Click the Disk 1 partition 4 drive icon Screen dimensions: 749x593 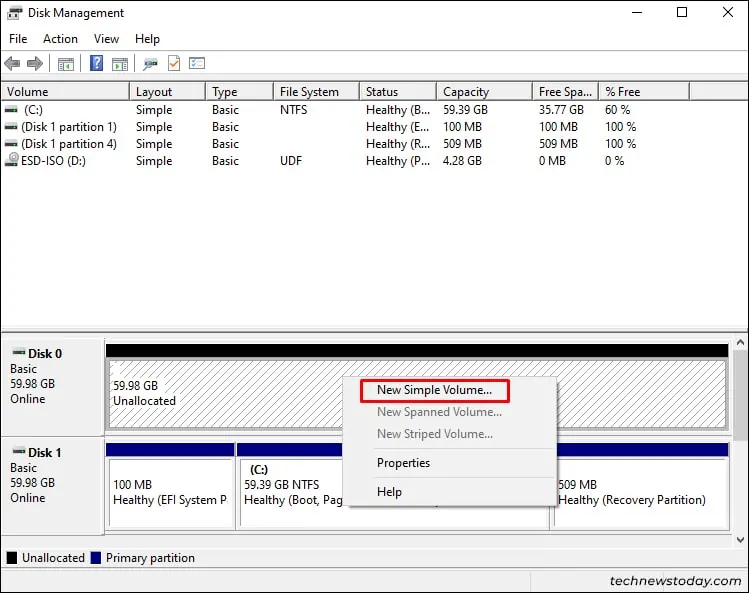coord(11,144)
